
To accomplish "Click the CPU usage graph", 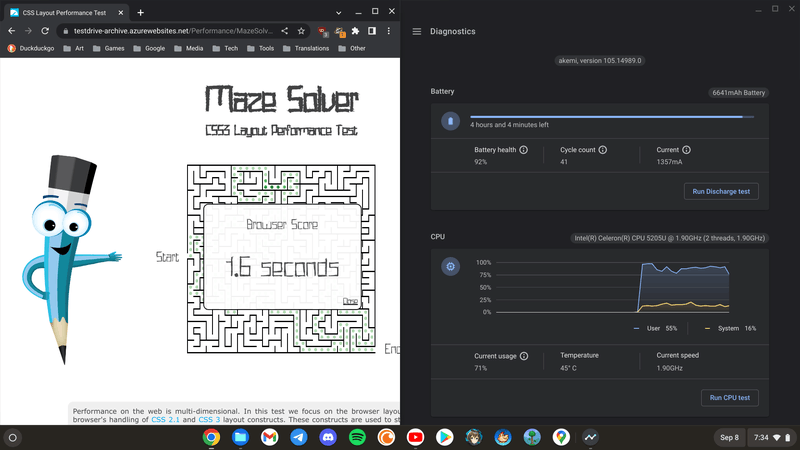I will [612, 287].
